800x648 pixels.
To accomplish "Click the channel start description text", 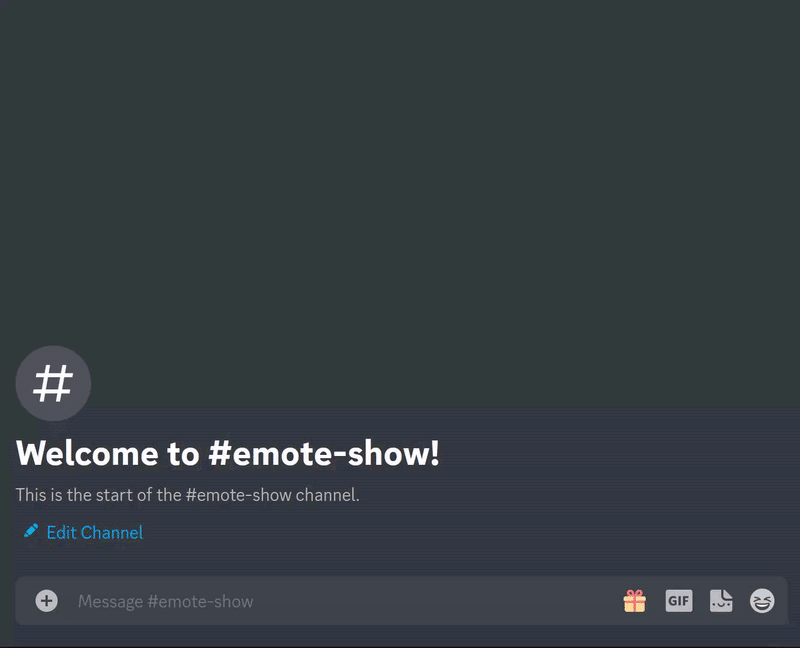I will click(x=187, y=495).
